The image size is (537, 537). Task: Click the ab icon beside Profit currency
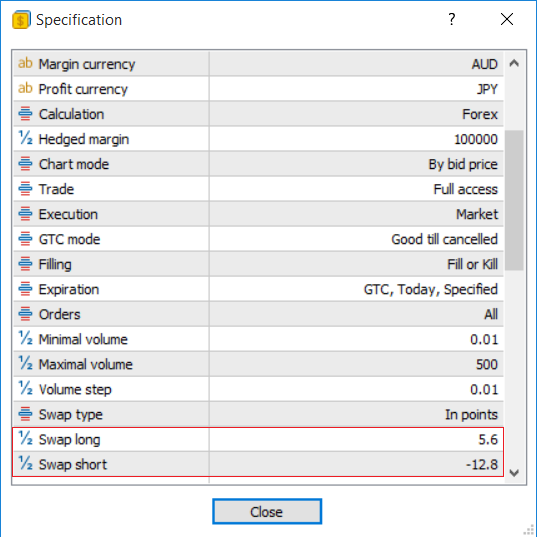(x=25, y=88)
